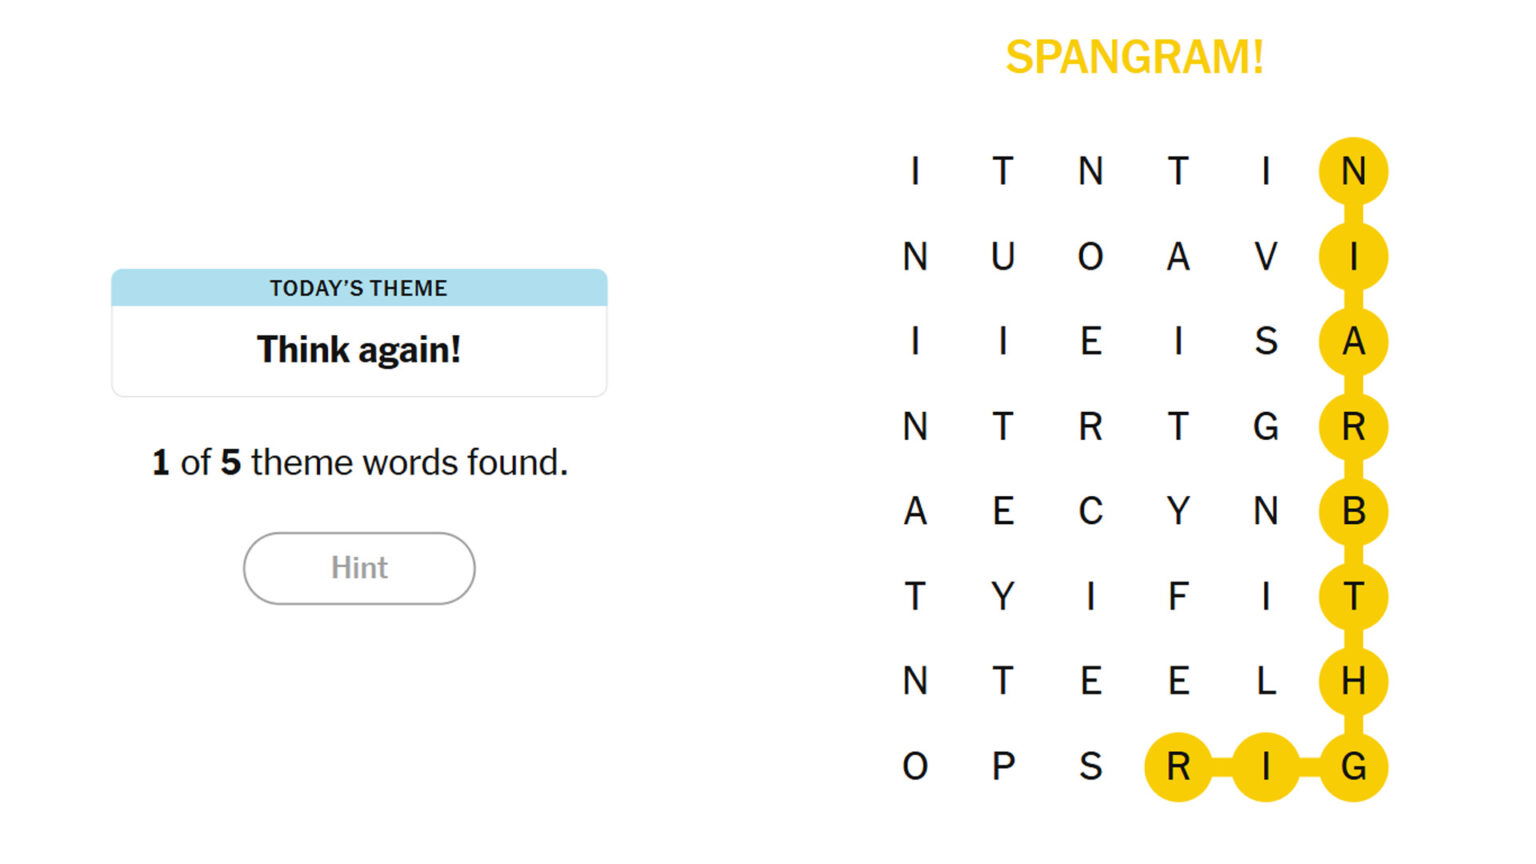
Task: Select the letter L in the grid
Action: coord(1266,682)
